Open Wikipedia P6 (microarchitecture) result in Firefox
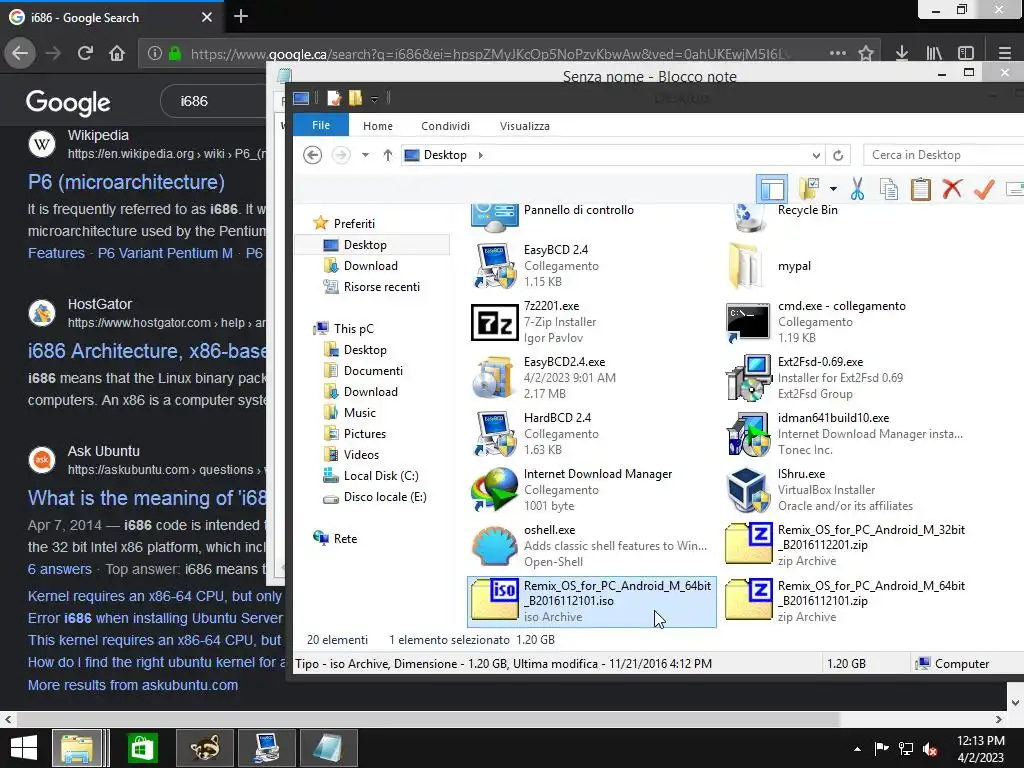 click(126, 182)
